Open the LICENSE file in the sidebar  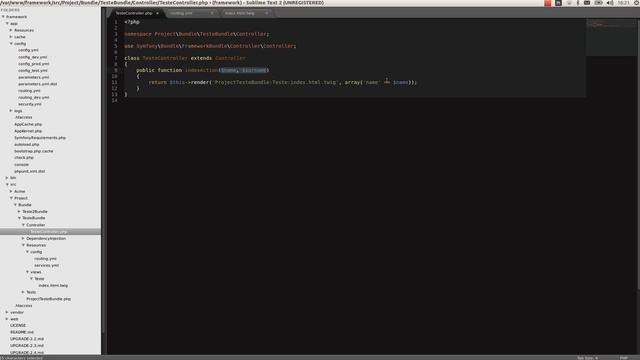click(18, 325)
